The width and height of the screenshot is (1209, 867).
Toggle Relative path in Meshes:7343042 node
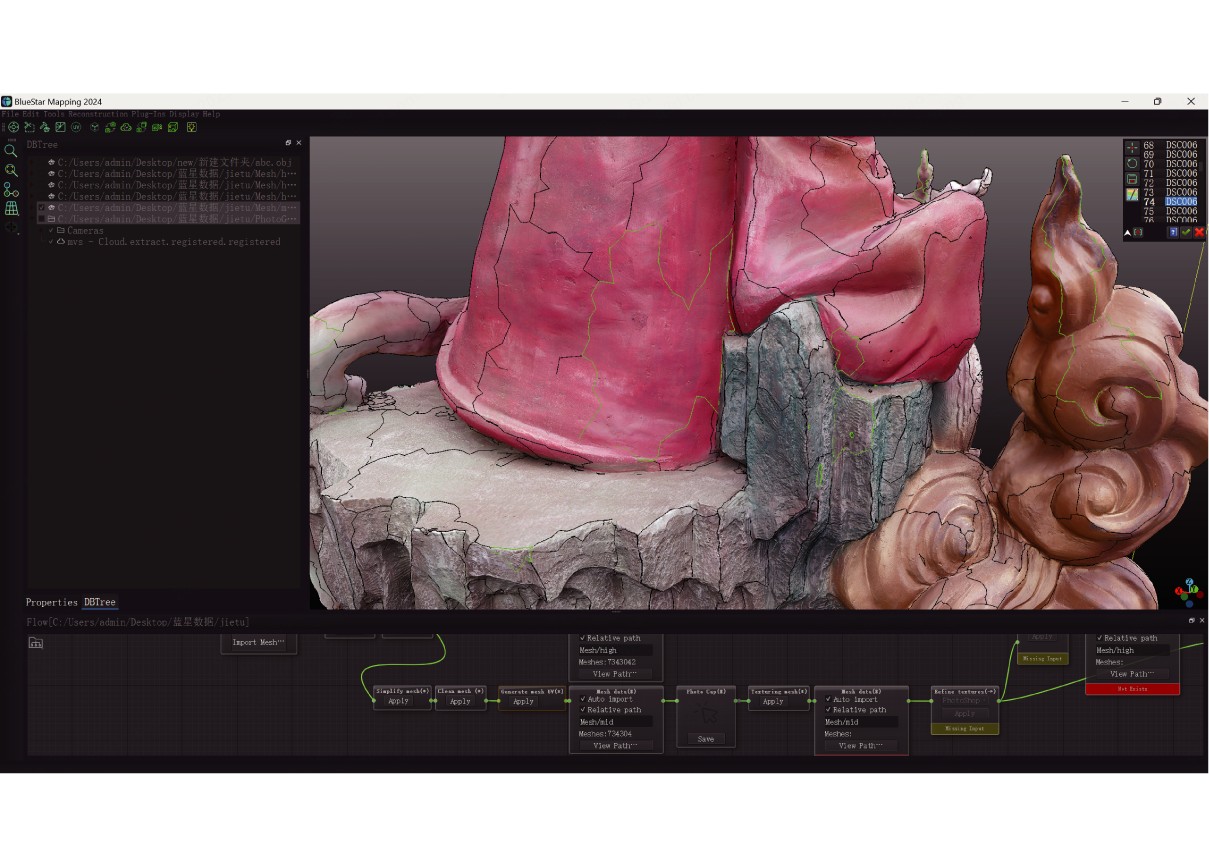pos(582,638)
